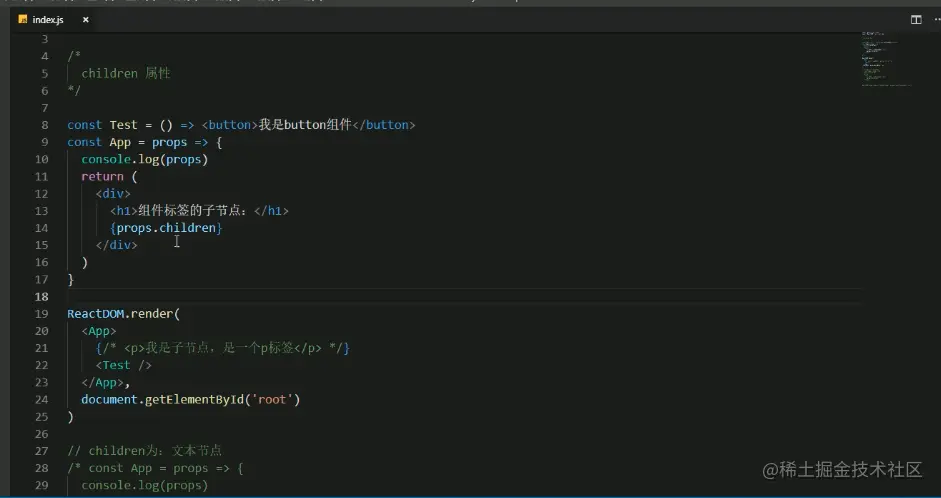The width and height of the screenshot is (941, 498).
Task: Click line number 18 in the gutter
Action: [41, 296]
